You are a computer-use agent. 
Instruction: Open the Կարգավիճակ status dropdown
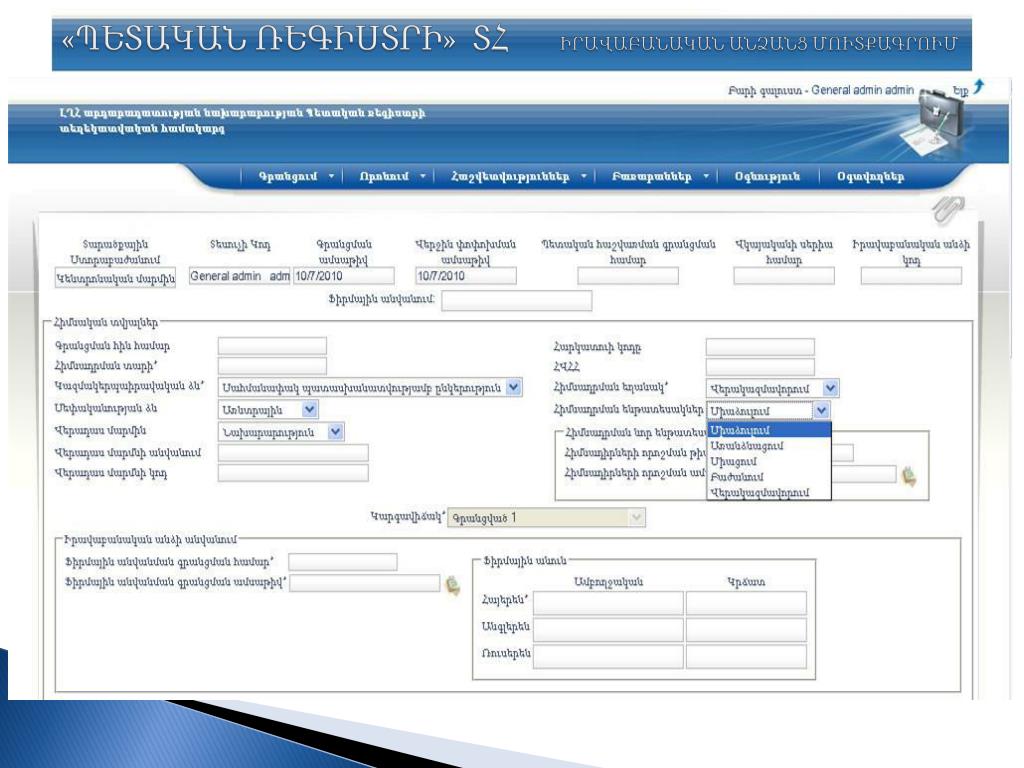(x=547, y=518)
